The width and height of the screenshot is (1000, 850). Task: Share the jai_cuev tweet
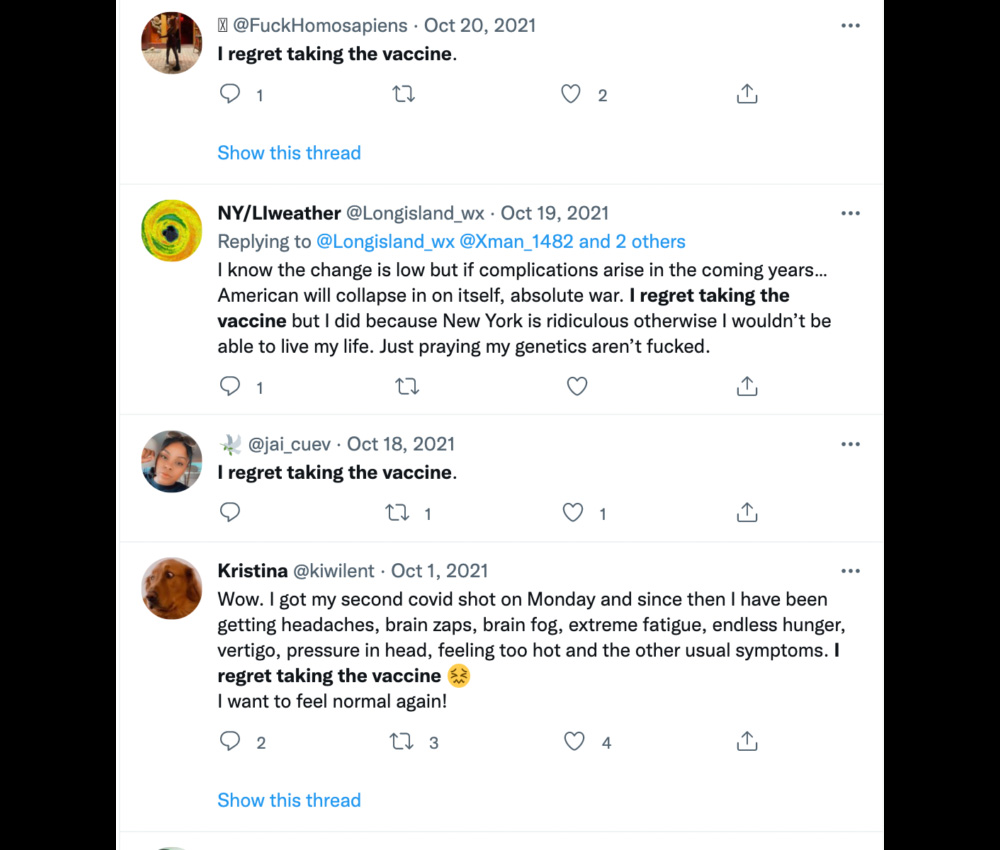pyautogui.click(x=746, y=513)
